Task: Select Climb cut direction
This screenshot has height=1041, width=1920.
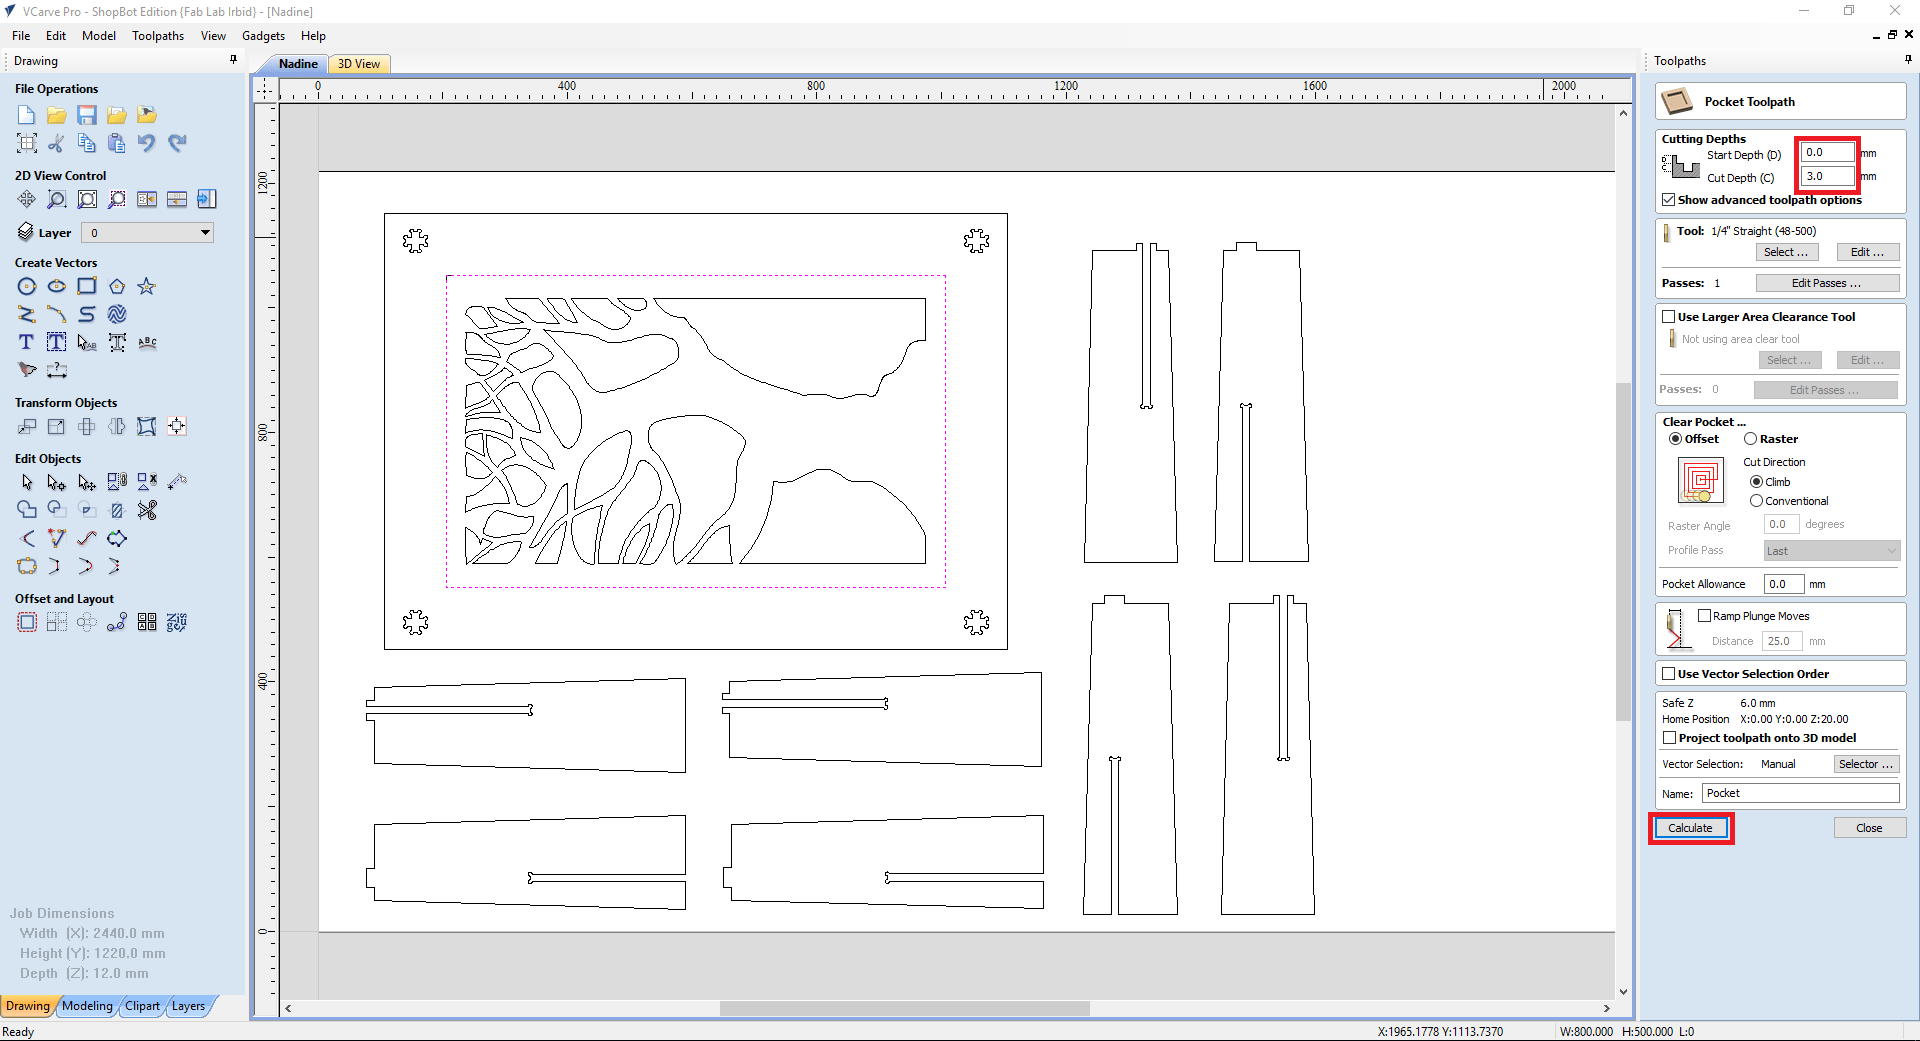Action: pos(1756,482)
